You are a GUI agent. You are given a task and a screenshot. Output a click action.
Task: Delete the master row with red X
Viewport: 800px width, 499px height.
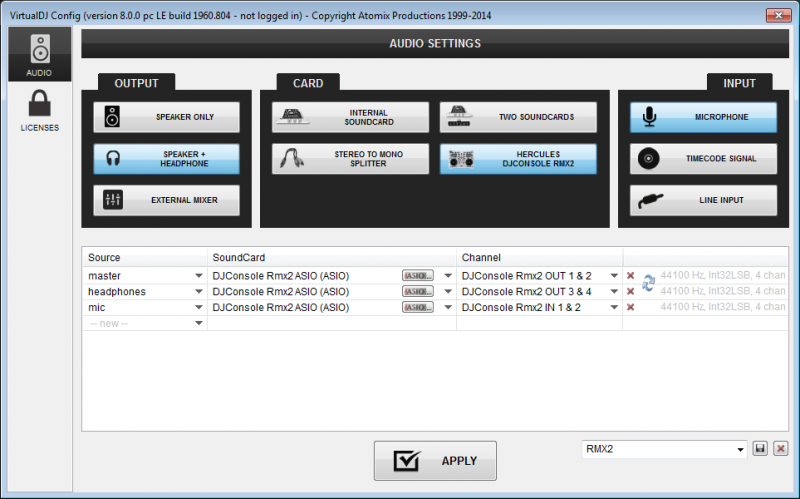pos(630,276)
